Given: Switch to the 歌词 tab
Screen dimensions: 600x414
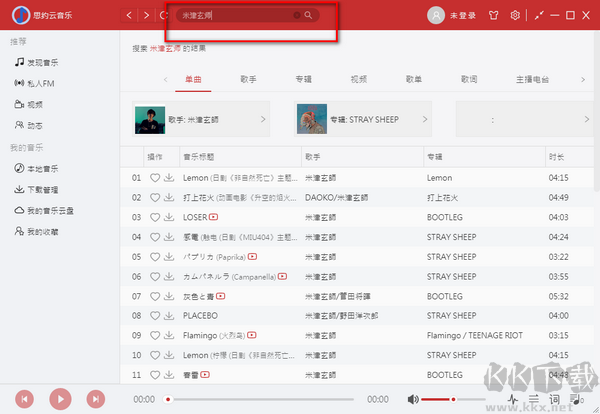Looking at the screenshot, I should [468, 79].
